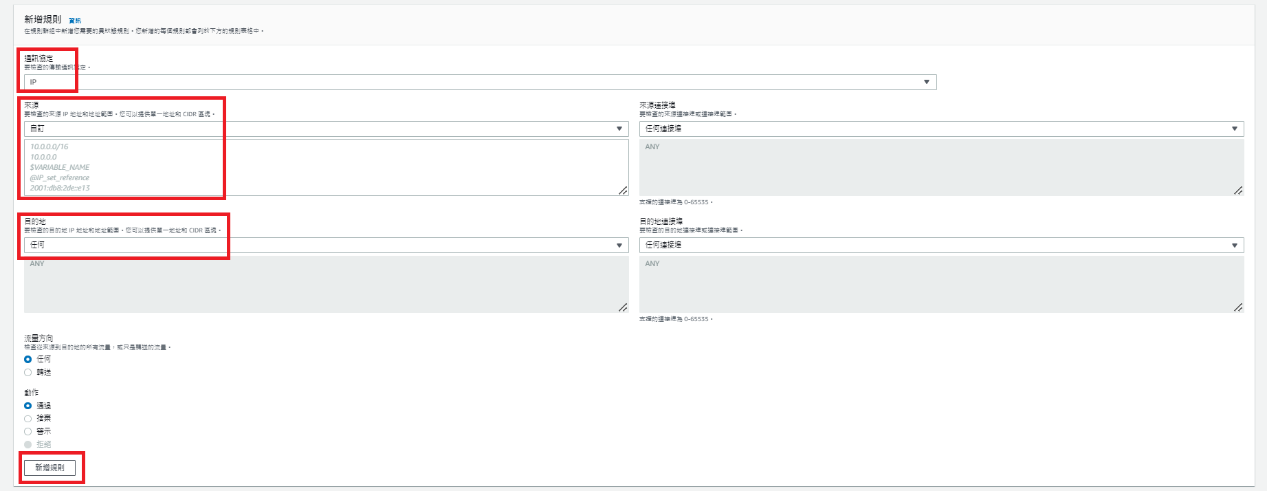Image resolution: width=1267 pixels, height=491 pixels.
Task: Expand the 來源連接埠 source port dropdown
Action: 941,129
